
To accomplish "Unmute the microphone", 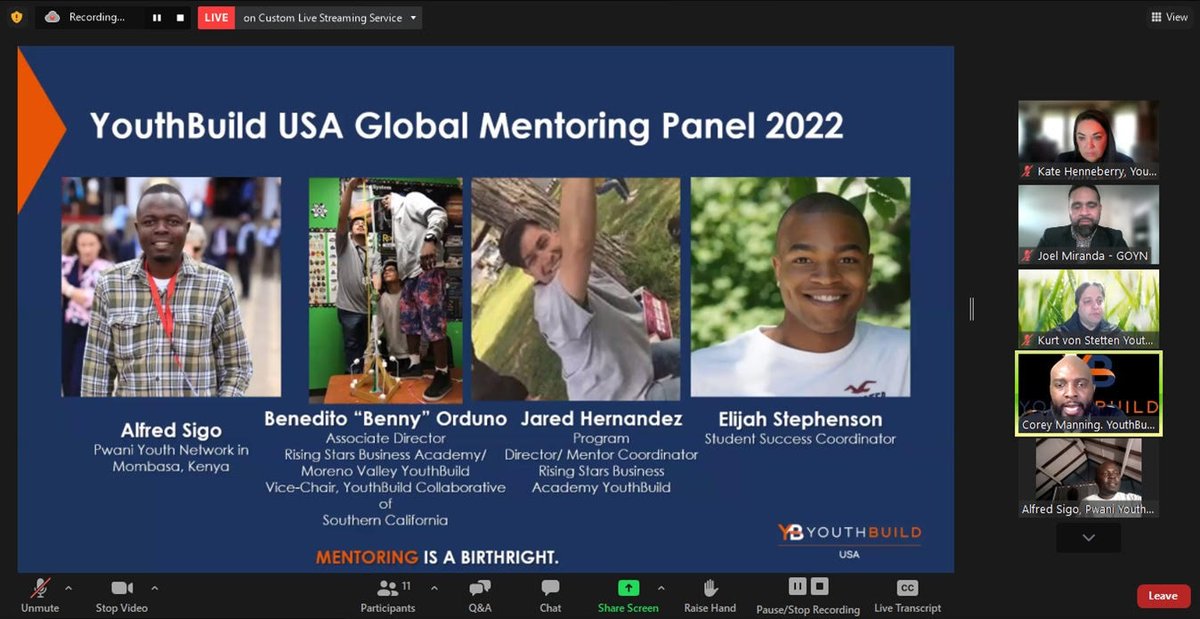I will (x=40, y=596).
